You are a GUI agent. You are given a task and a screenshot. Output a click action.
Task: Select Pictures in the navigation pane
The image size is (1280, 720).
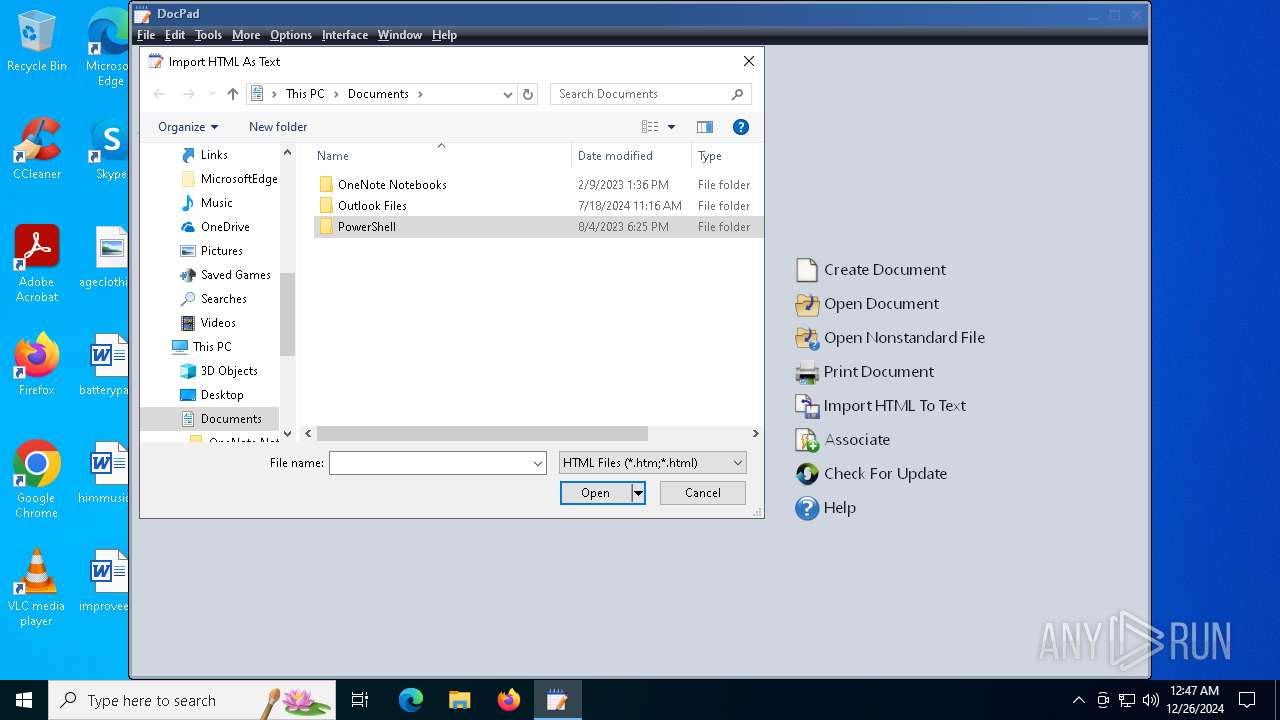(222, 251)
